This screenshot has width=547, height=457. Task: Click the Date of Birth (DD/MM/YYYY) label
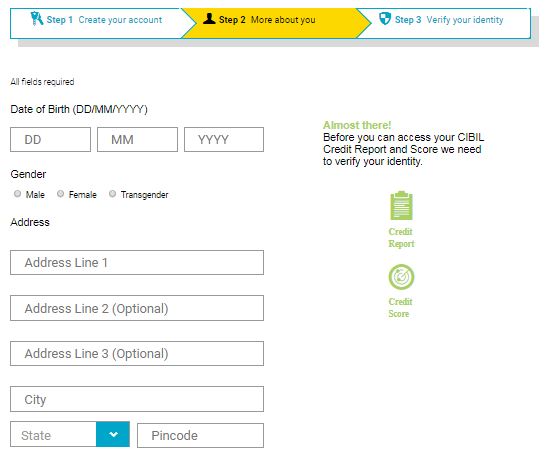[x=79, y=109]
